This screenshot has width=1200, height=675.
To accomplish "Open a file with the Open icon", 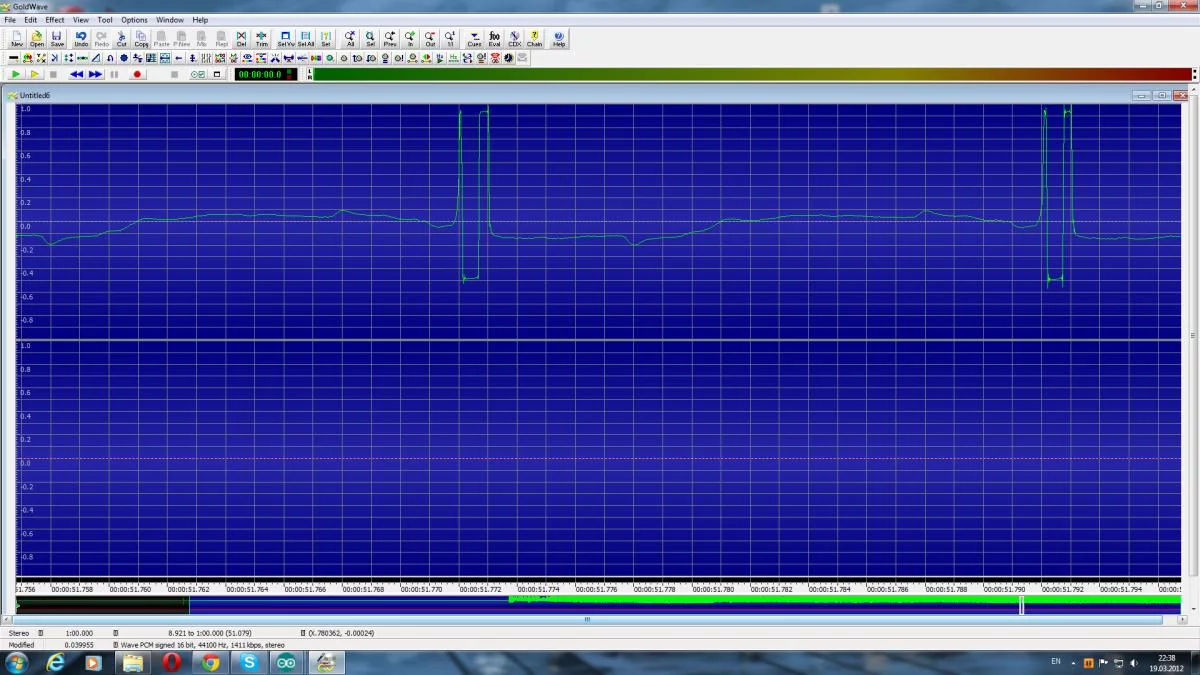I will pyautogui.click(x=37, y=39).
